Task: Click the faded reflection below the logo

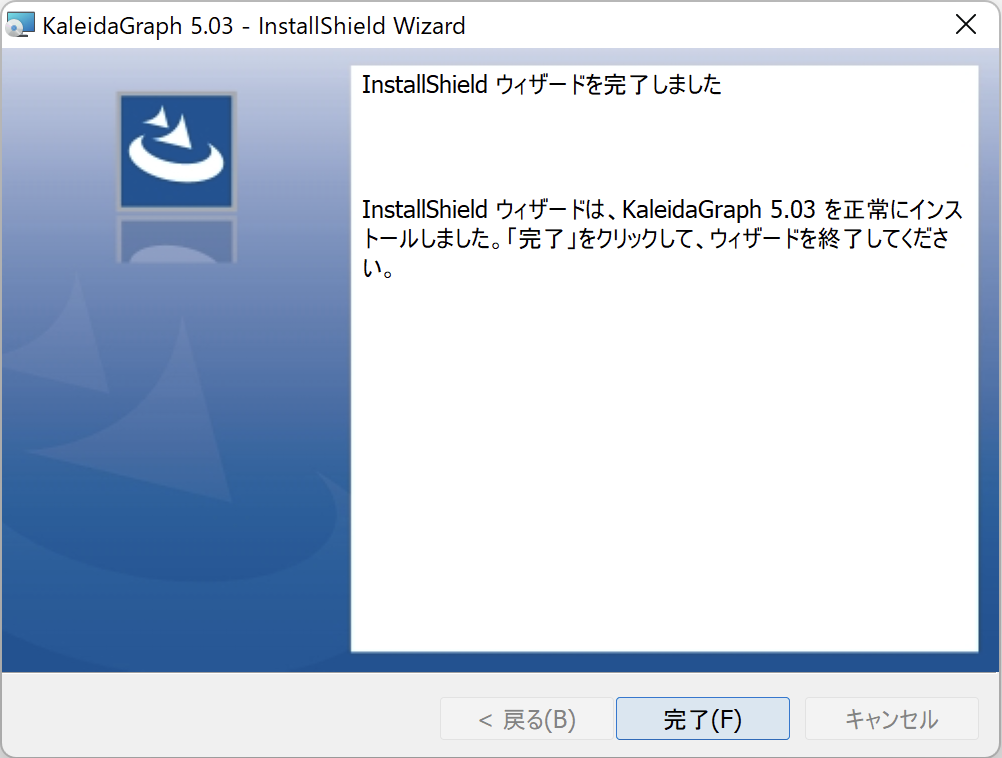Action: click(x=176, y=240)
